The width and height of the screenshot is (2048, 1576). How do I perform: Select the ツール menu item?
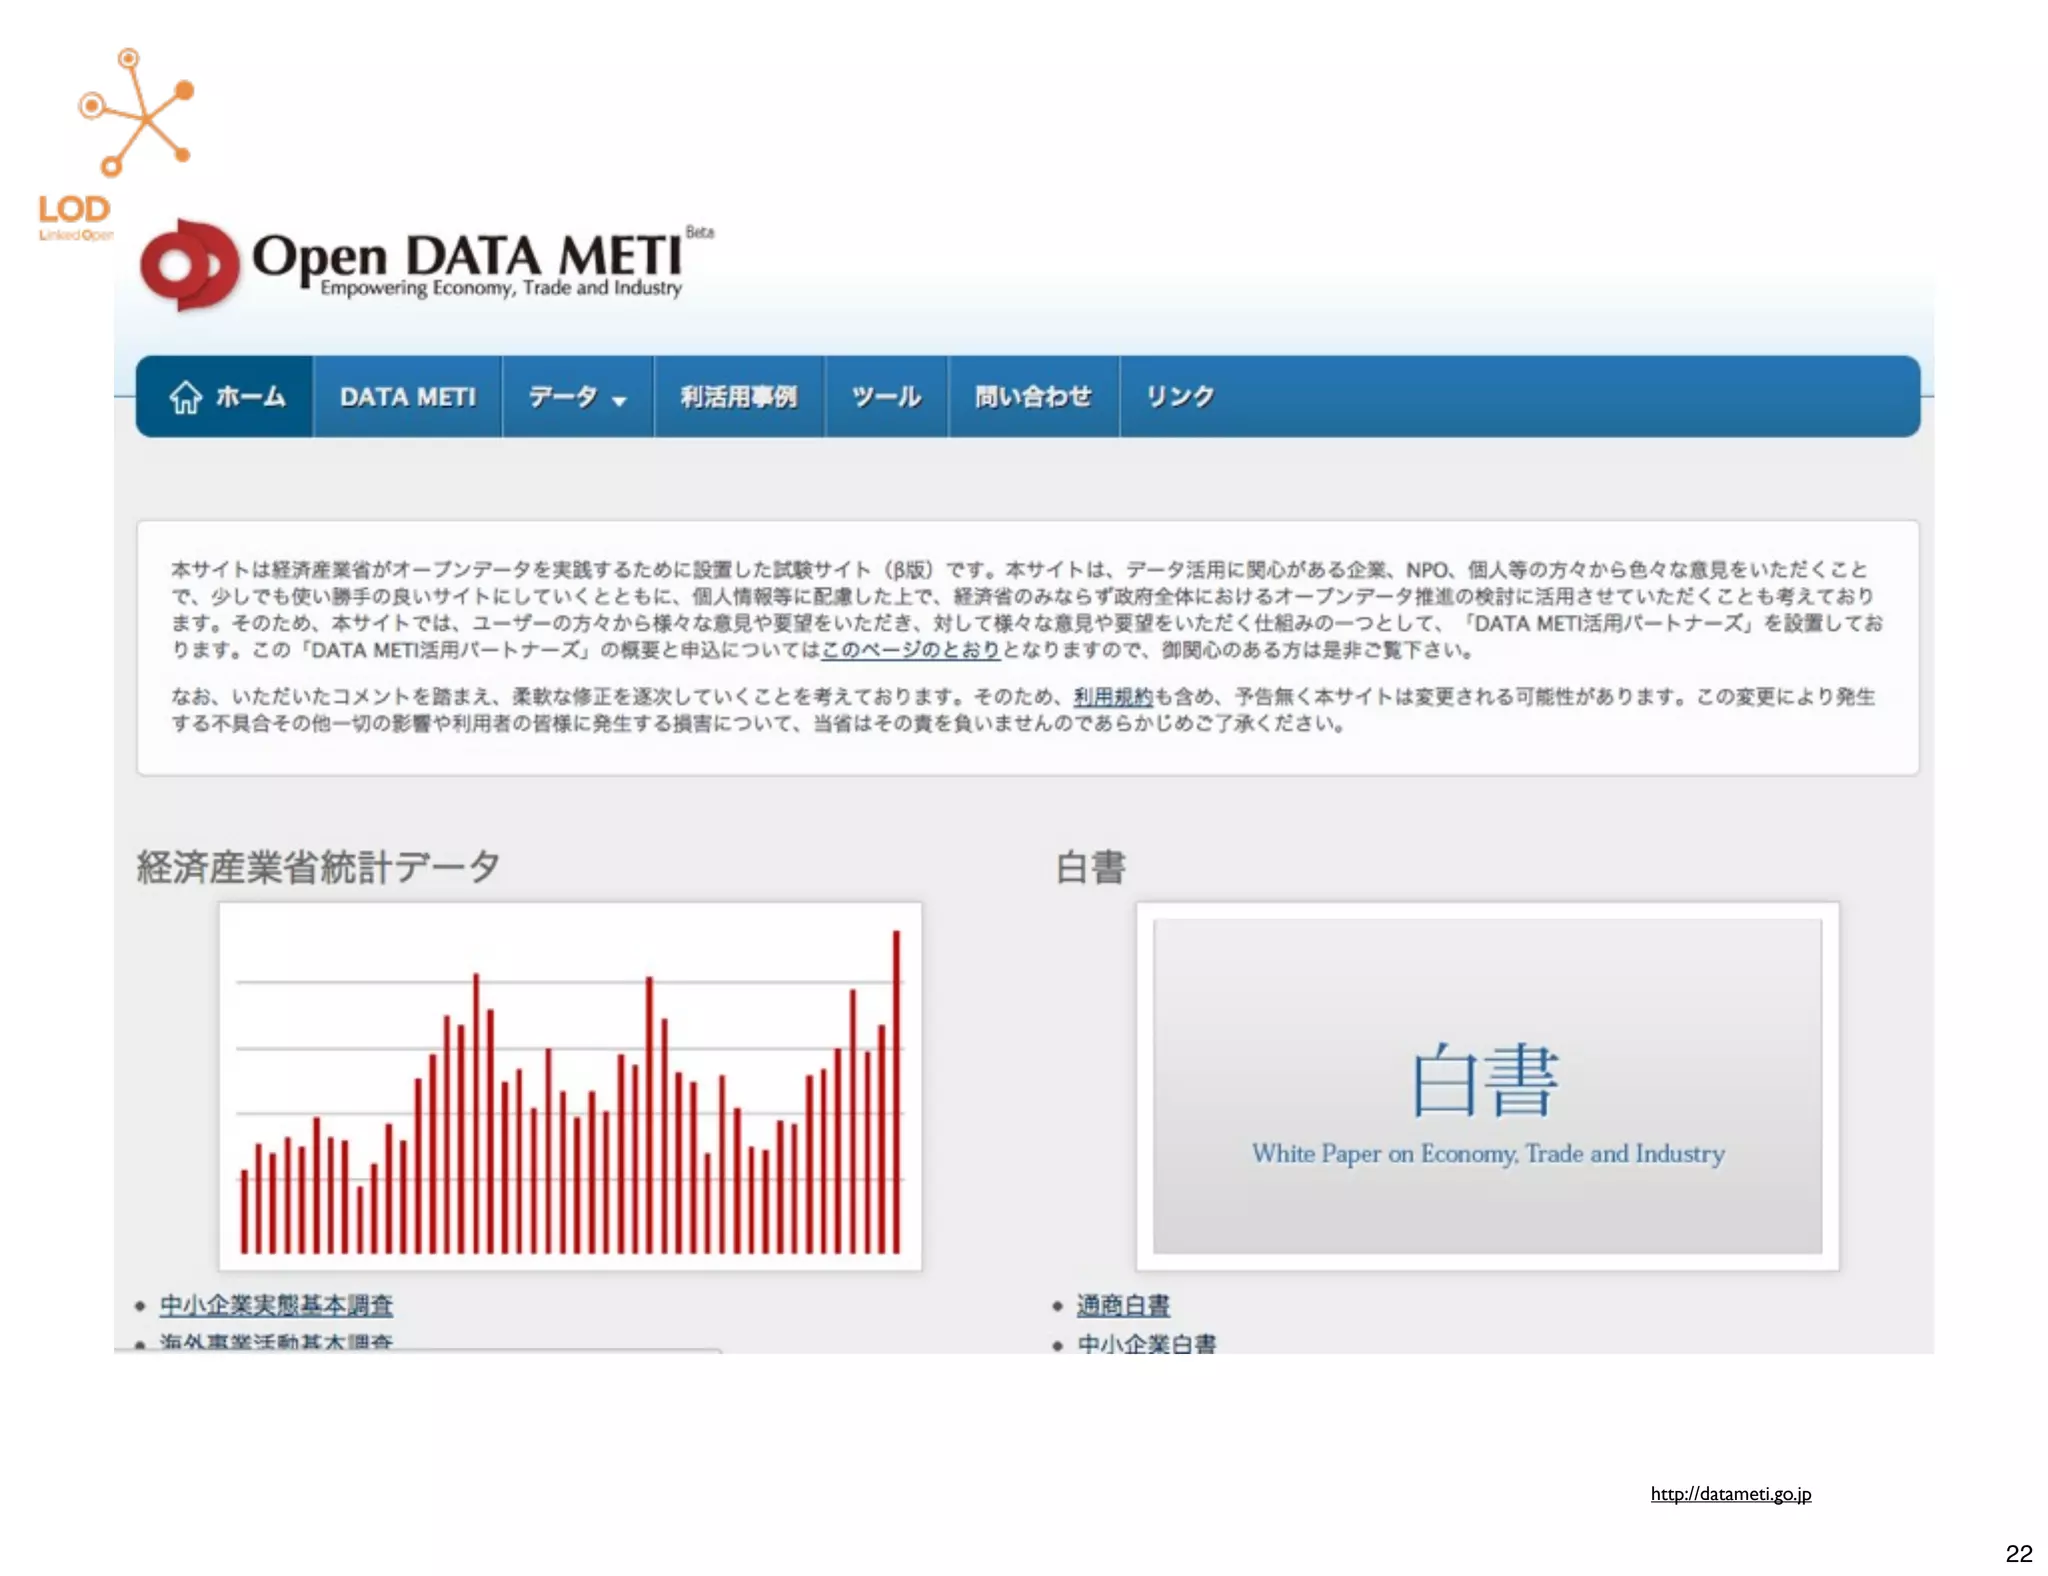886,397
